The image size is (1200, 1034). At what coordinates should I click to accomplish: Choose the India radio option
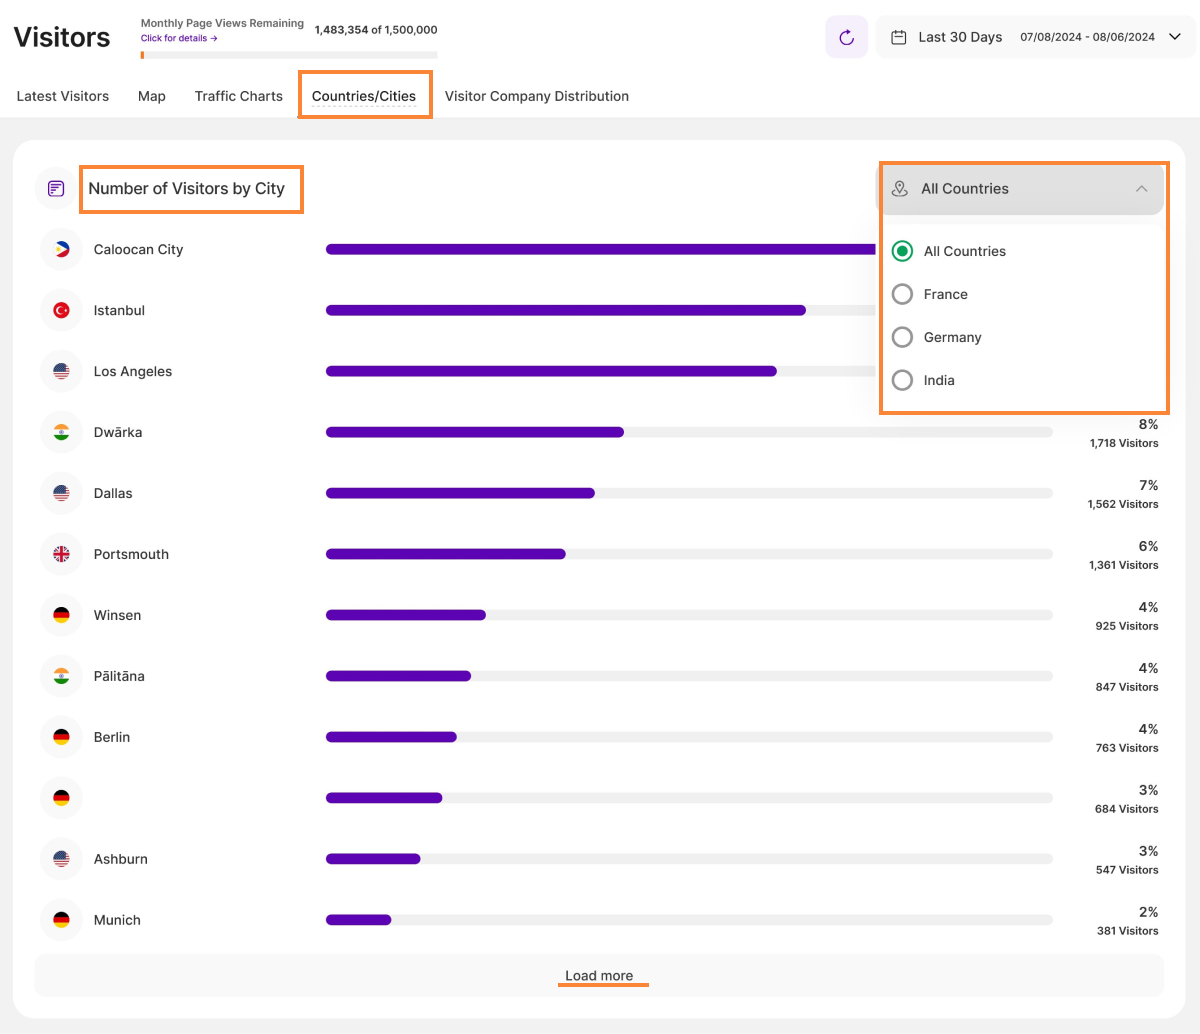pyautogui.click(x=902, y=380)
